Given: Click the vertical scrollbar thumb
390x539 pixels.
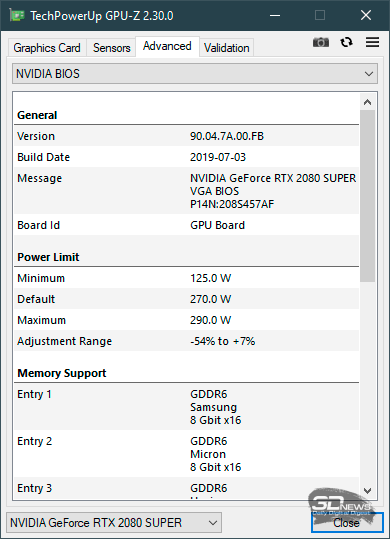Looking at the screenshot, I should click(367, 196).
